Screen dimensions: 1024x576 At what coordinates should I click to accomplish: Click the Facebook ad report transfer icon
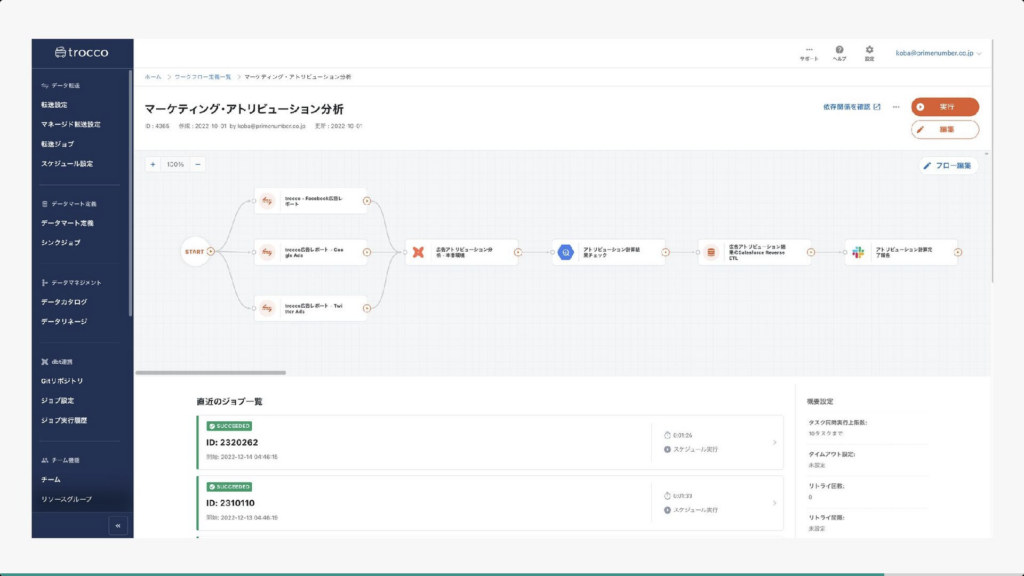point(267,200)
